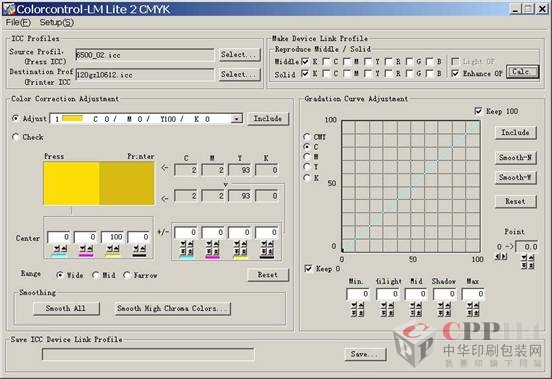Select the Wide range radio button
552x379 pixels.
[60, 275]
